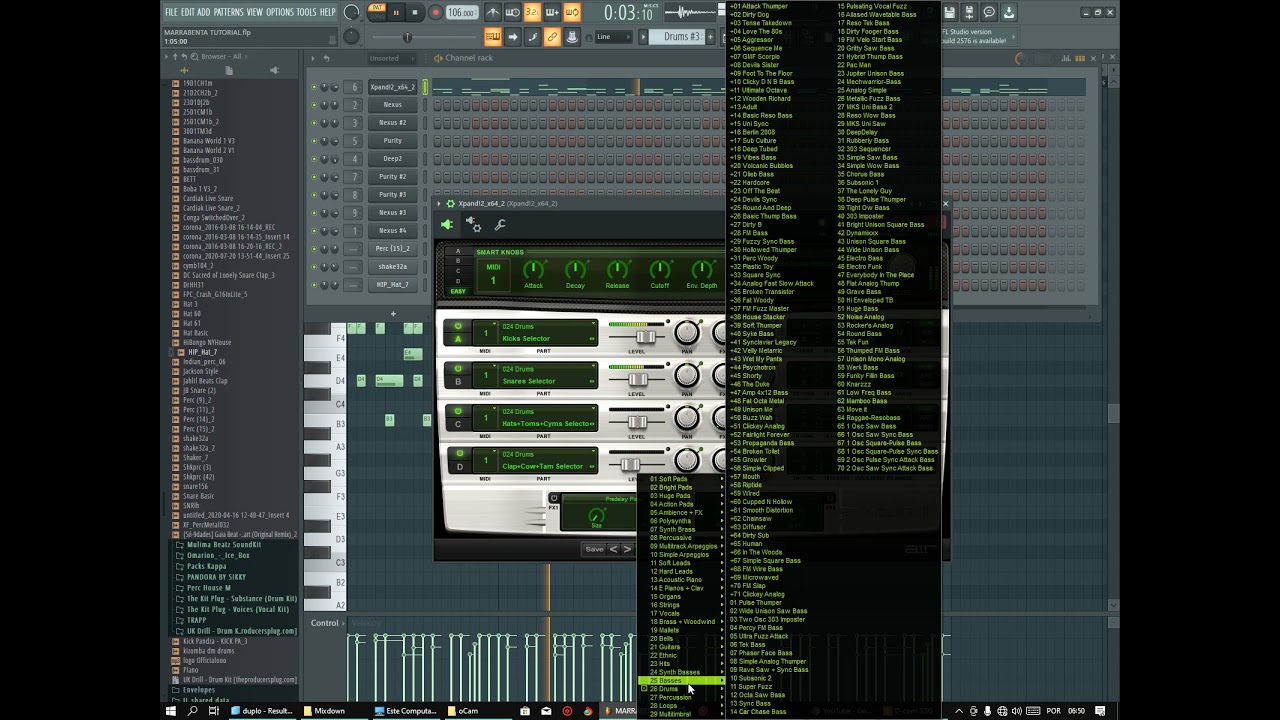The height and width of the screenshot is (720, 1280).
Task: Open Este Computador from the taskbar
Action: tap(405, 711)
